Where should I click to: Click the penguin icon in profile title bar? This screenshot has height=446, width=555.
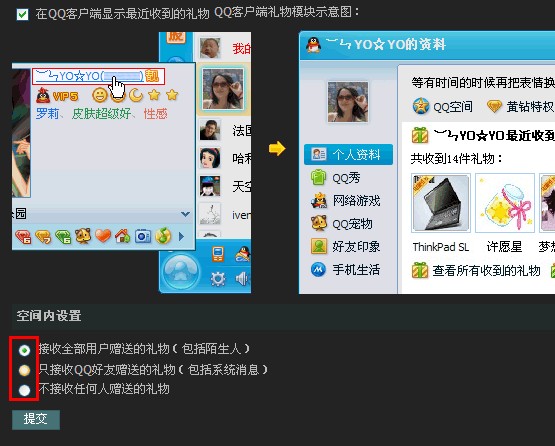pos(314,45)
